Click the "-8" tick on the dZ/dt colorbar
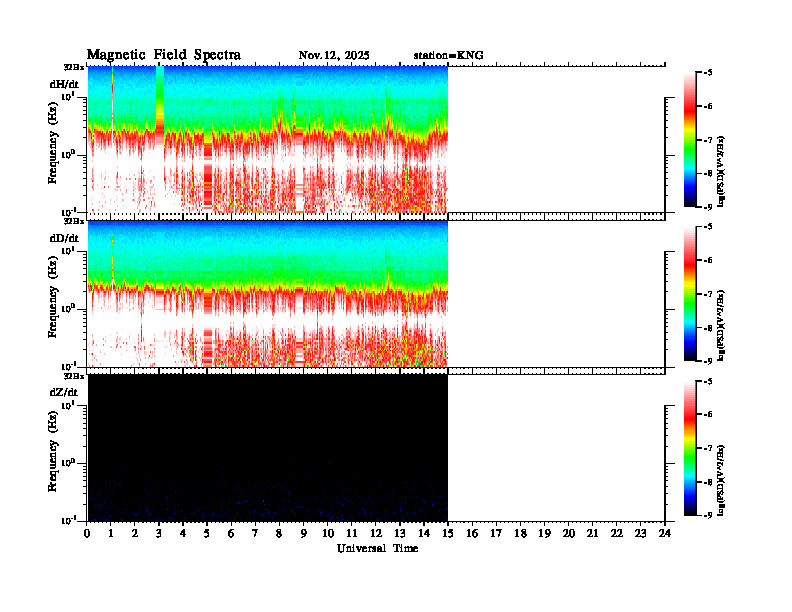 pyautogui.click(x=708, y=482)
